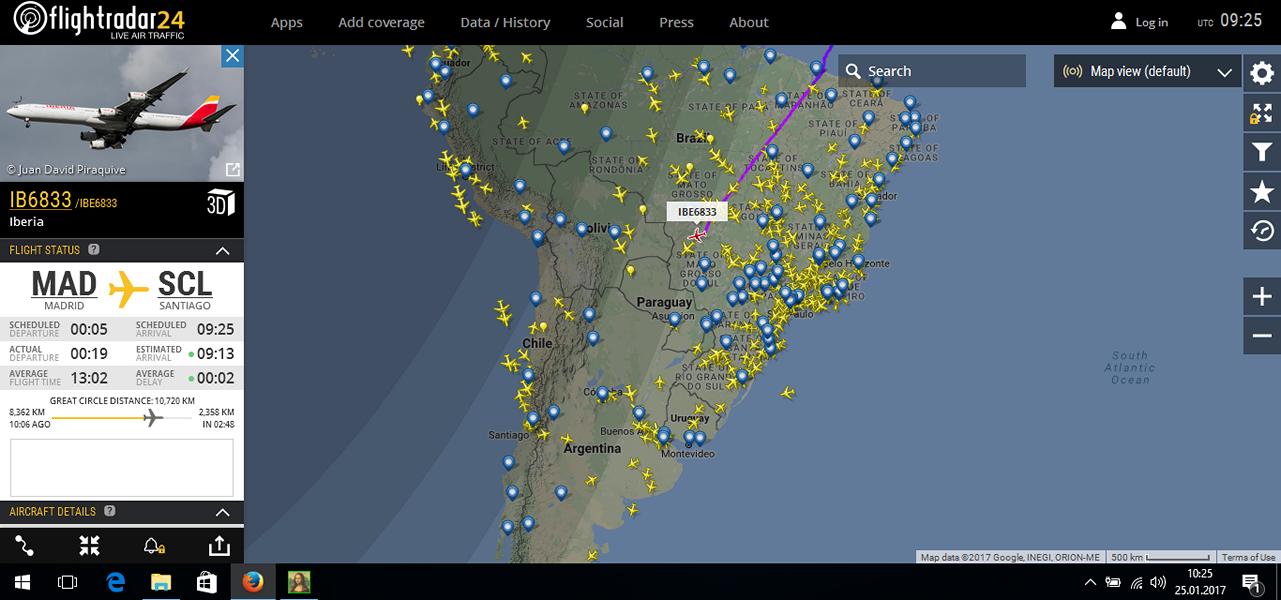Click the average flight time 13:02
The width and height of the screenshot is (1281, 600).
[89, 377]
